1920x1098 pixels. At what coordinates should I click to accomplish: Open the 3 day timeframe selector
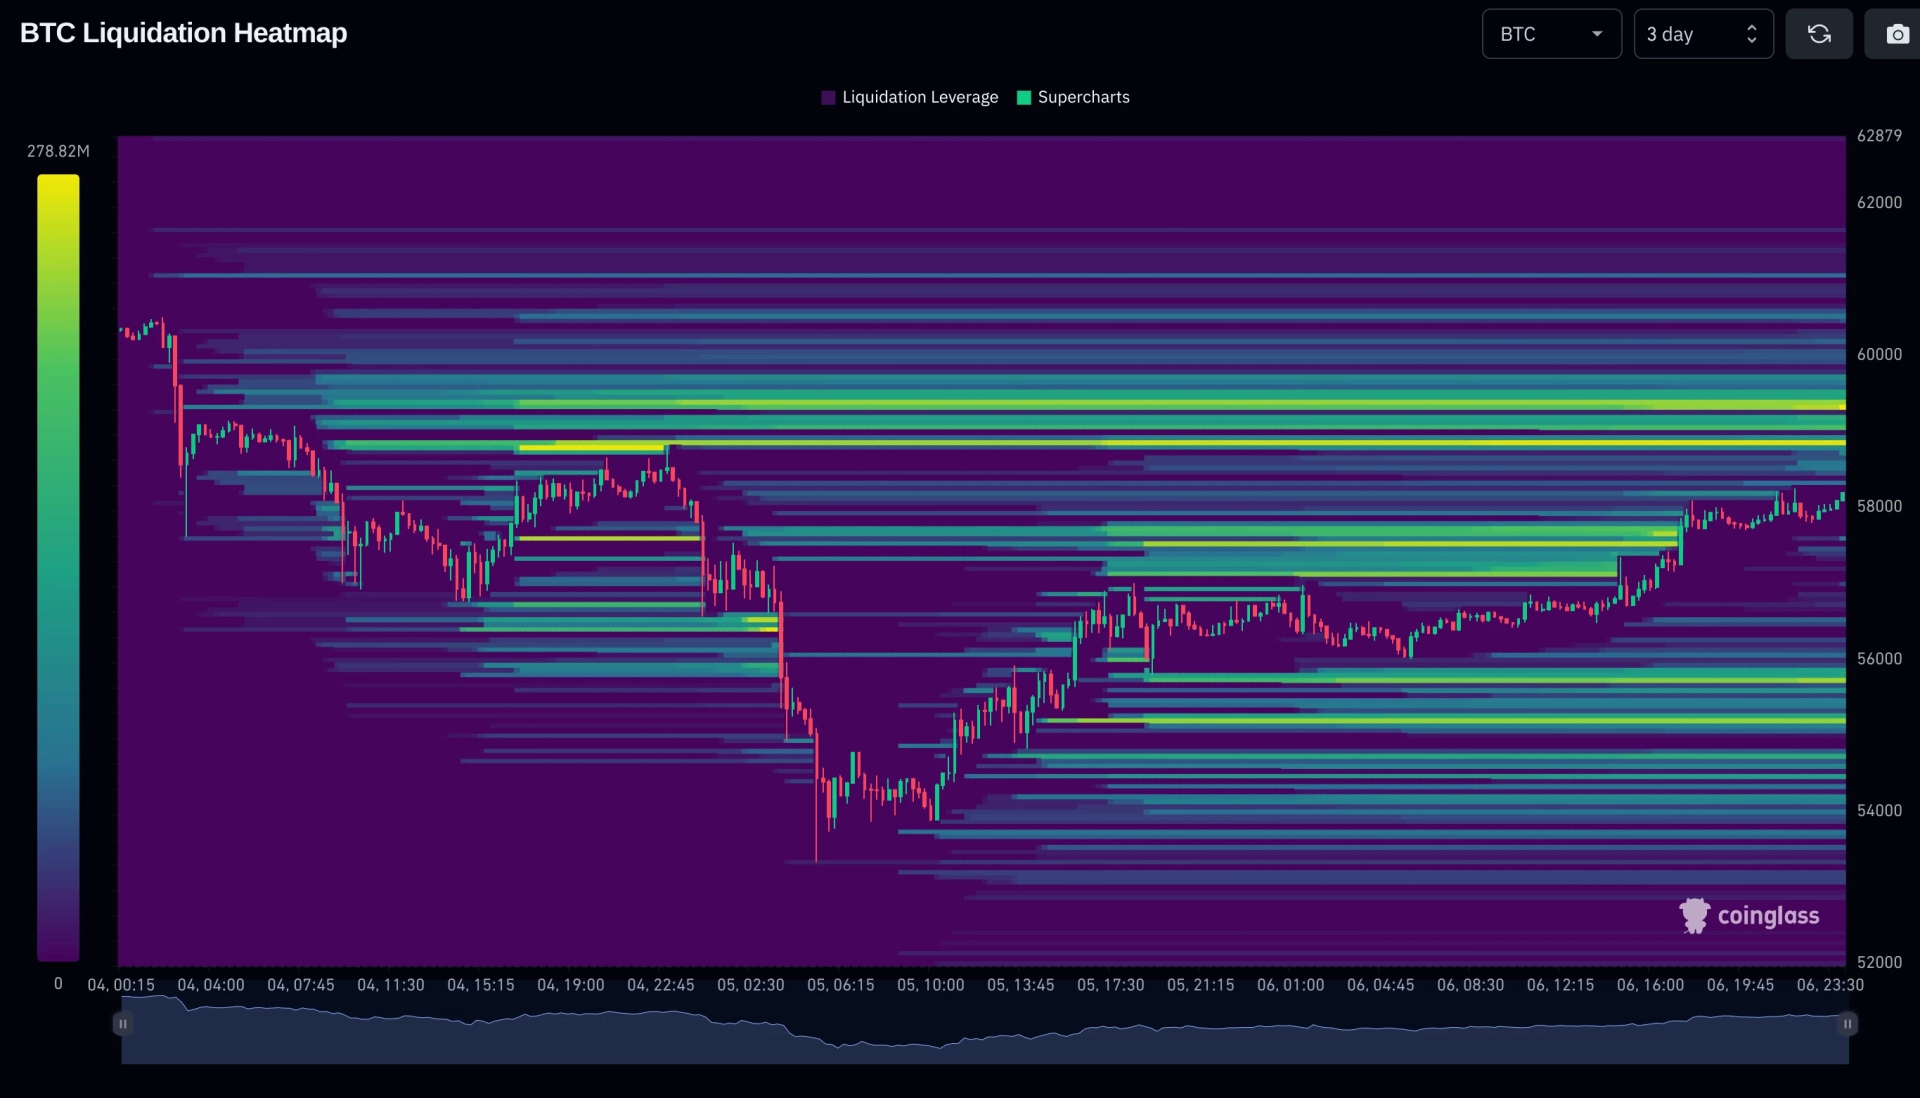tap(1703, 34)
